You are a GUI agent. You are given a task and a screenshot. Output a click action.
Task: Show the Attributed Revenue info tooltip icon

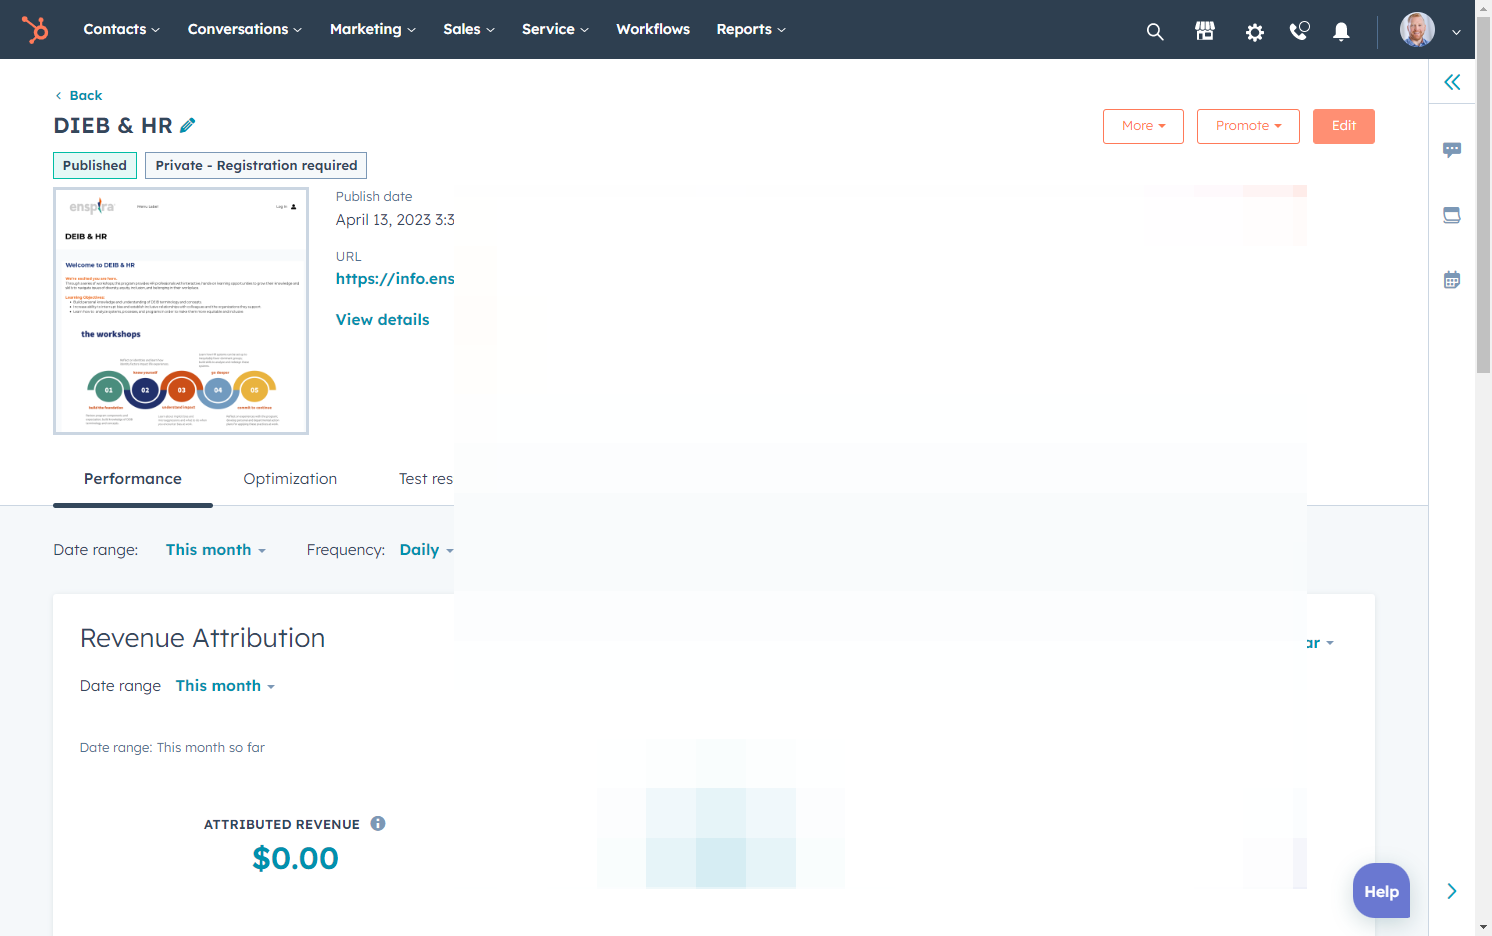[378, 824]
